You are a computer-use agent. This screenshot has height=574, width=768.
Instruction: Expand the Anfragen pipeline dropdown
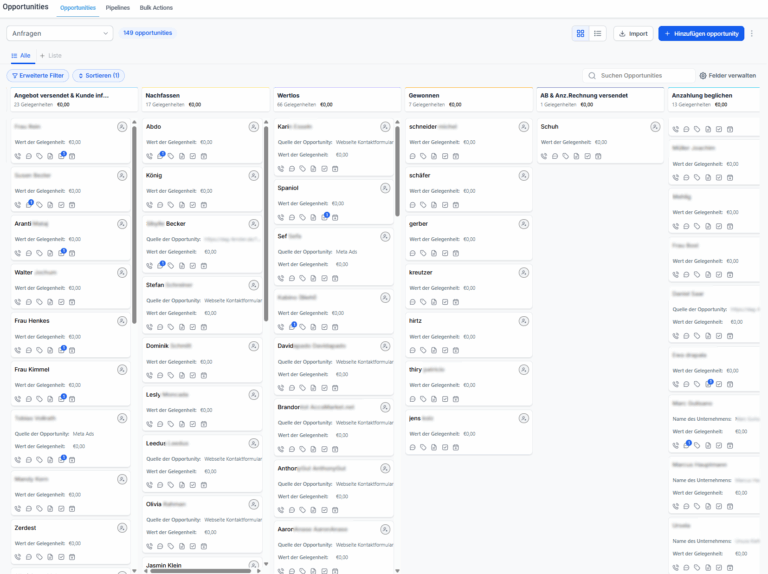coord(60,33)
